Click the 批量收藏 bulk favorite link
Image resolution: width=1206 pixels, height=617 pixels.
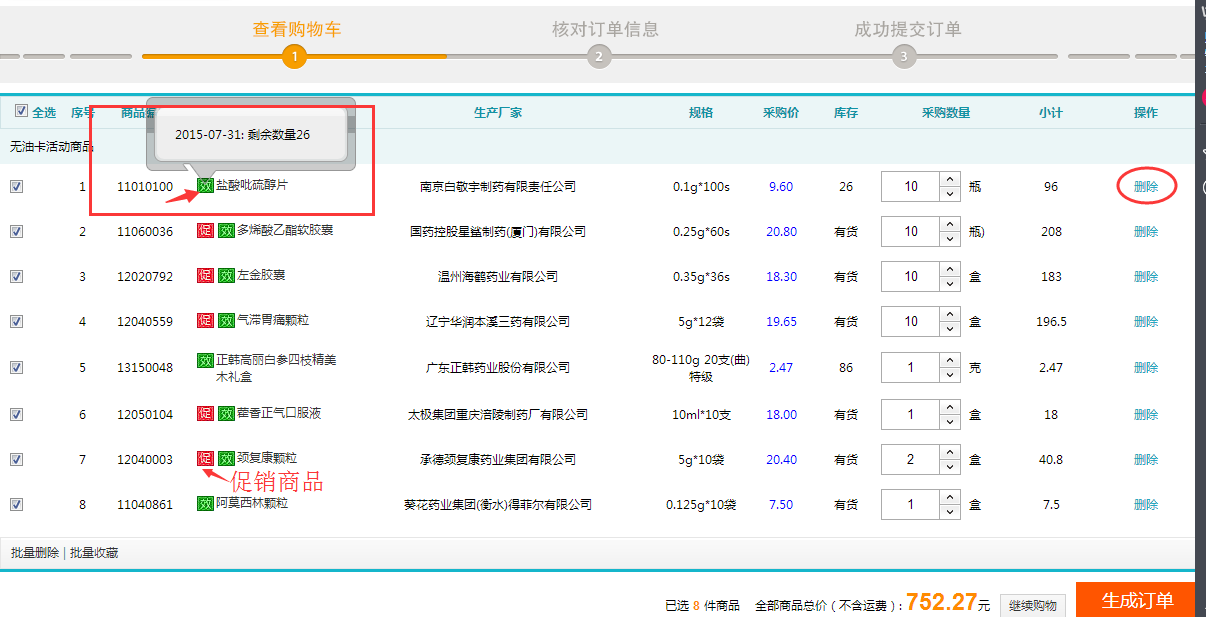click(94, 552)
